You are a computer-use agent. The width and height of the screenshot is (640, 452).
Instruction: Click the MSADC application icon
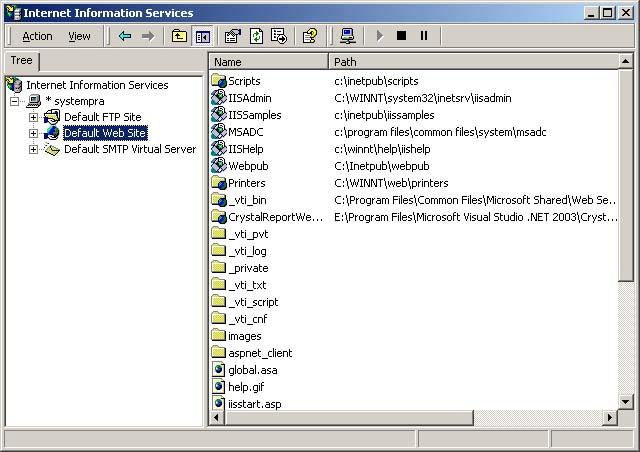219,131
